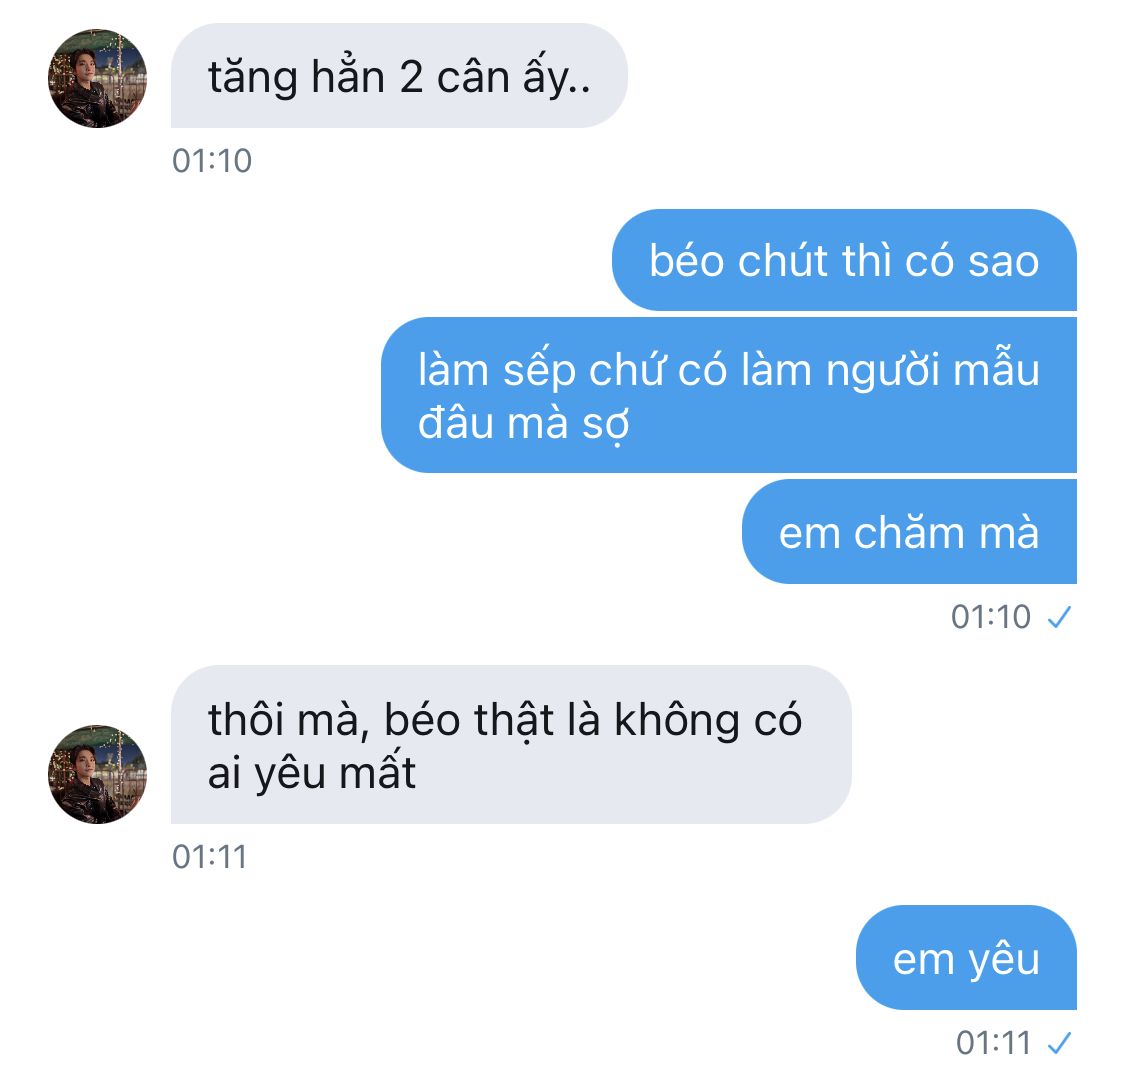Open sender's avatar beside 'thôi mà' message

click(98, 774)
